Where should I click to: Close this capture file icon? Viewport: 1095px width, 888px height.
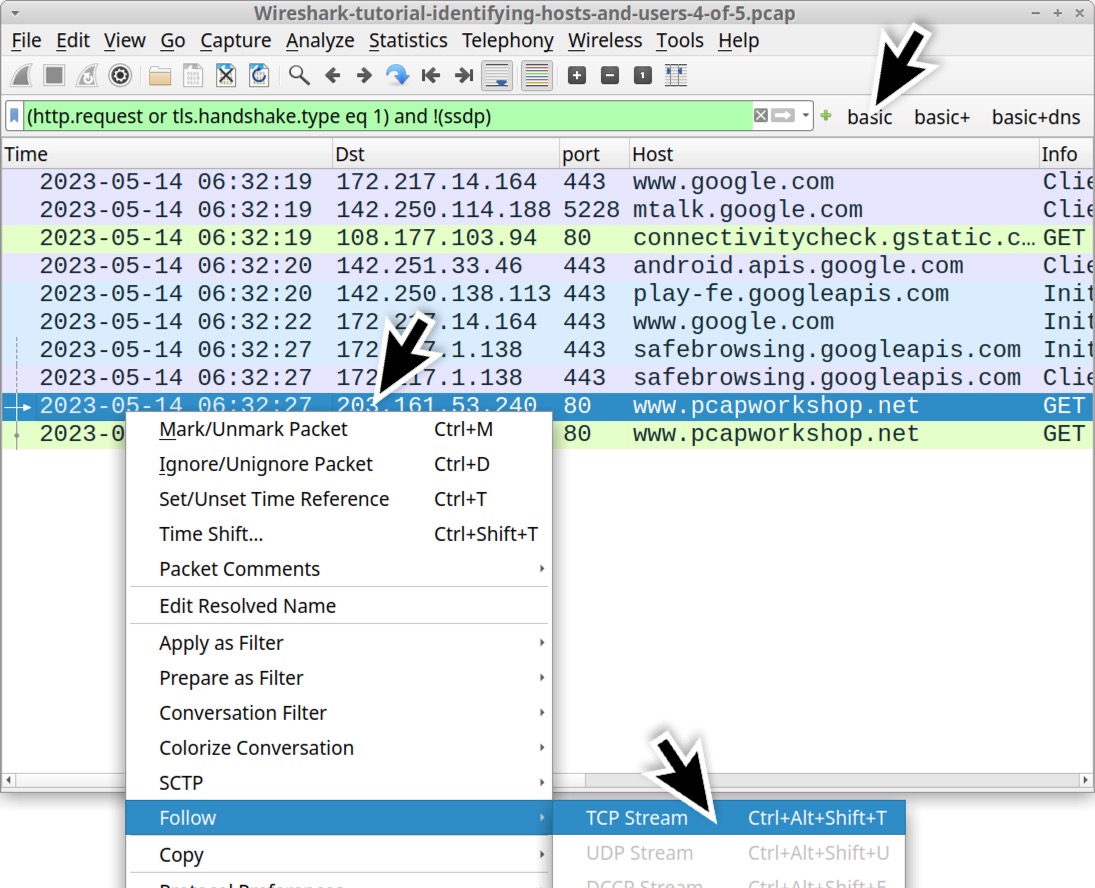point(226,75)
